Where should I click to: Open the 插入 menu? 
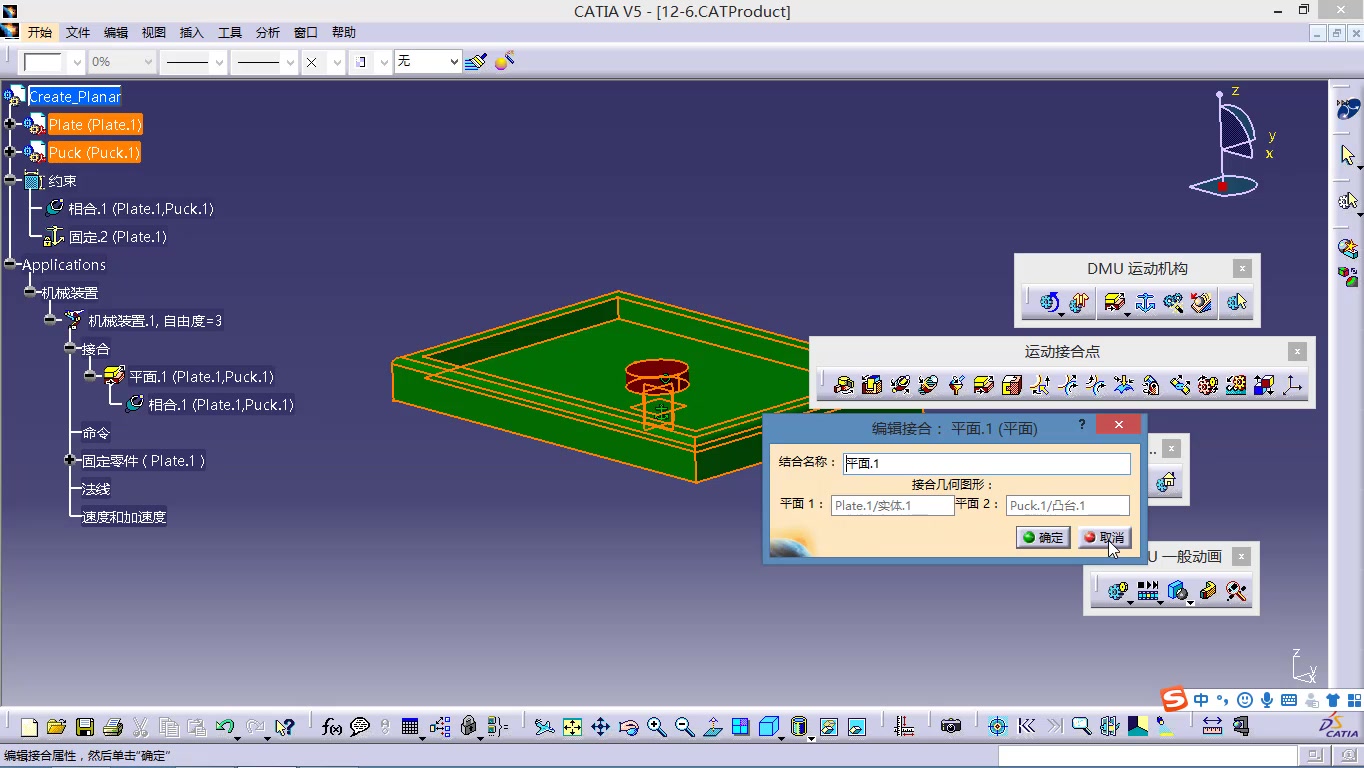tap(192, 32)
